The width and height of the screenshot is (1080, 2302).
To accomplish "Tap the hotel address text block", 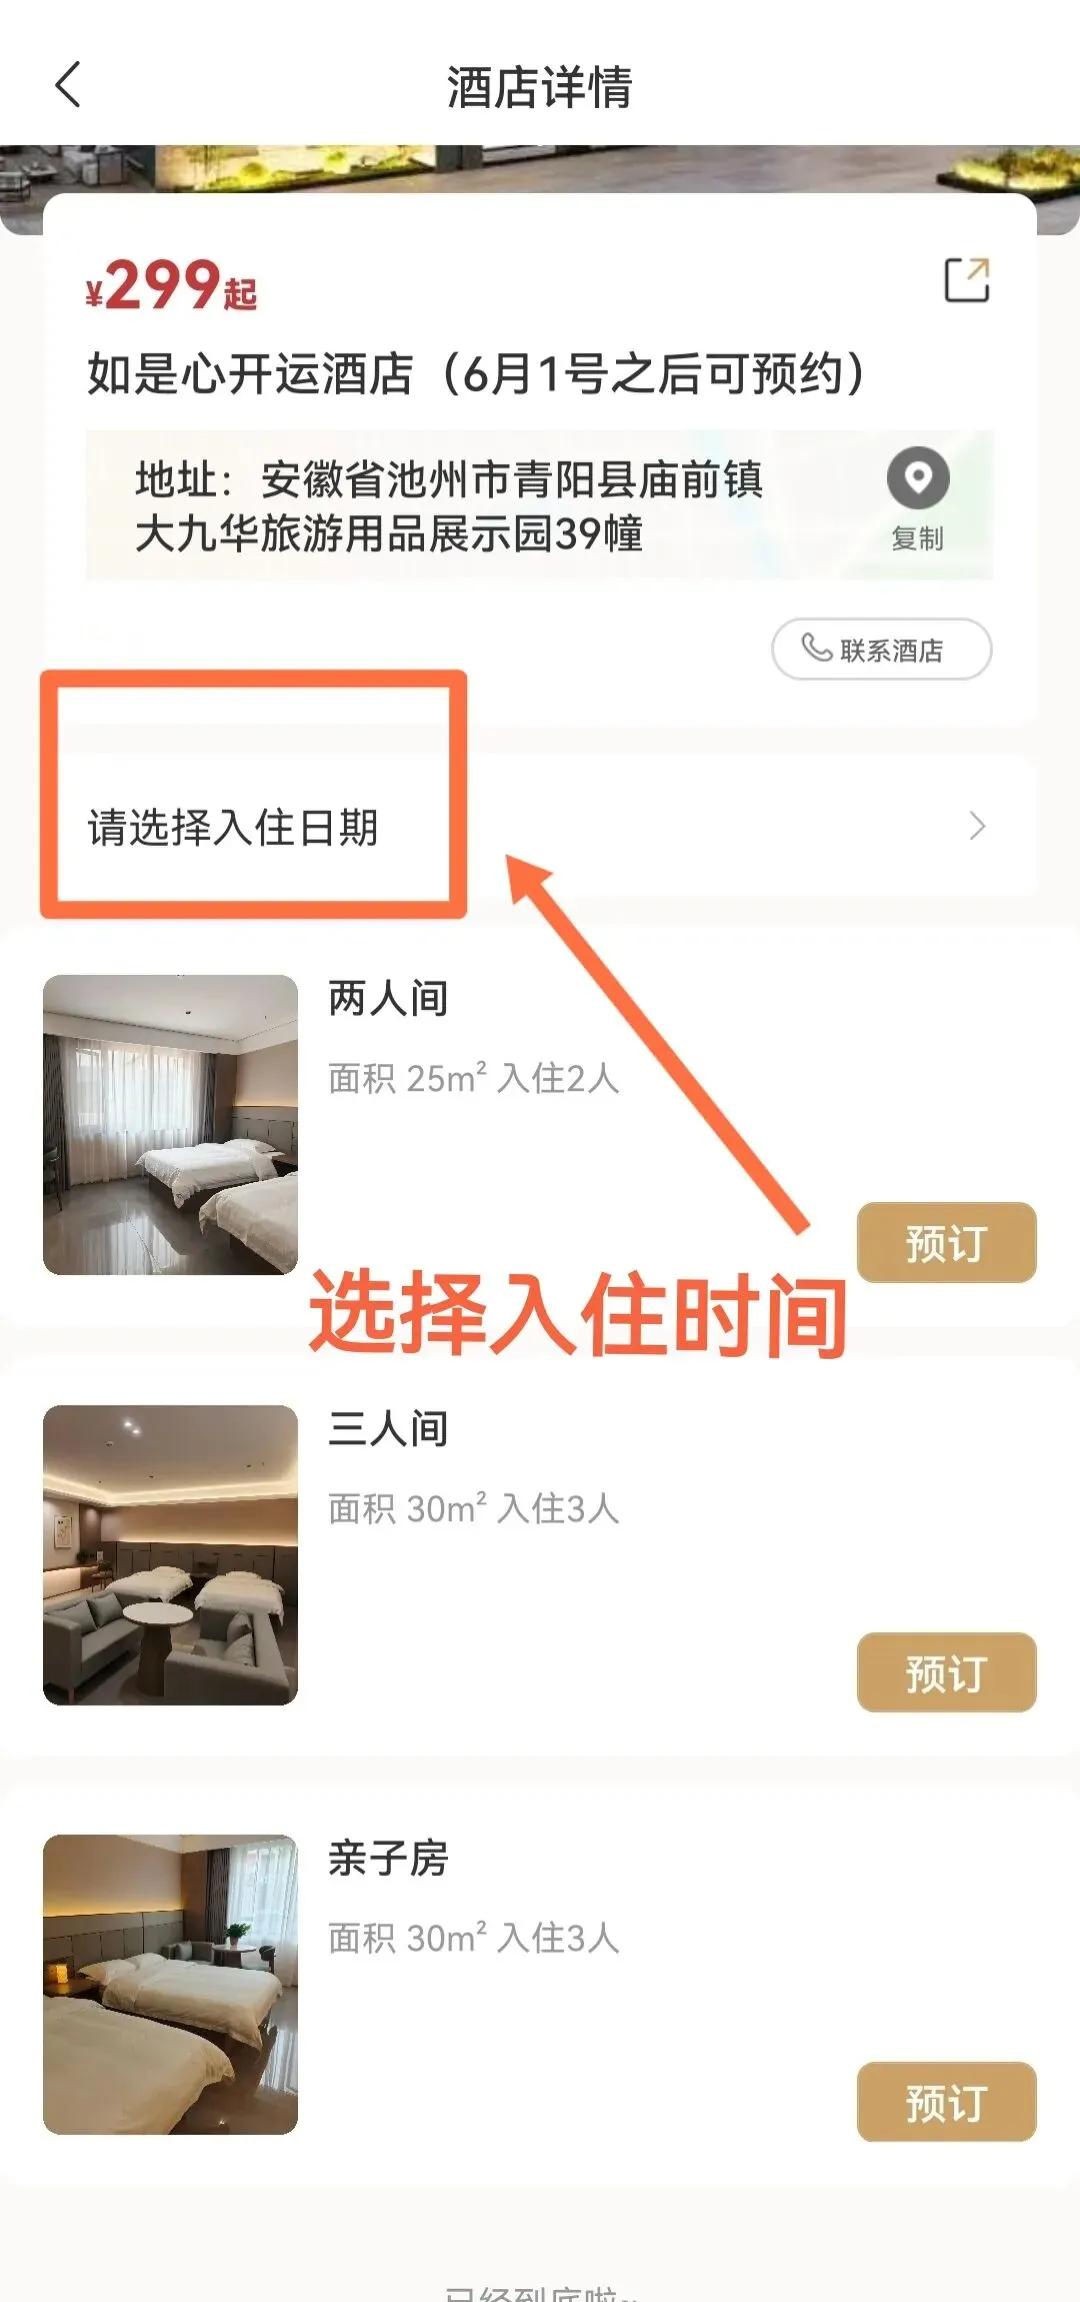I will point(449,506).
